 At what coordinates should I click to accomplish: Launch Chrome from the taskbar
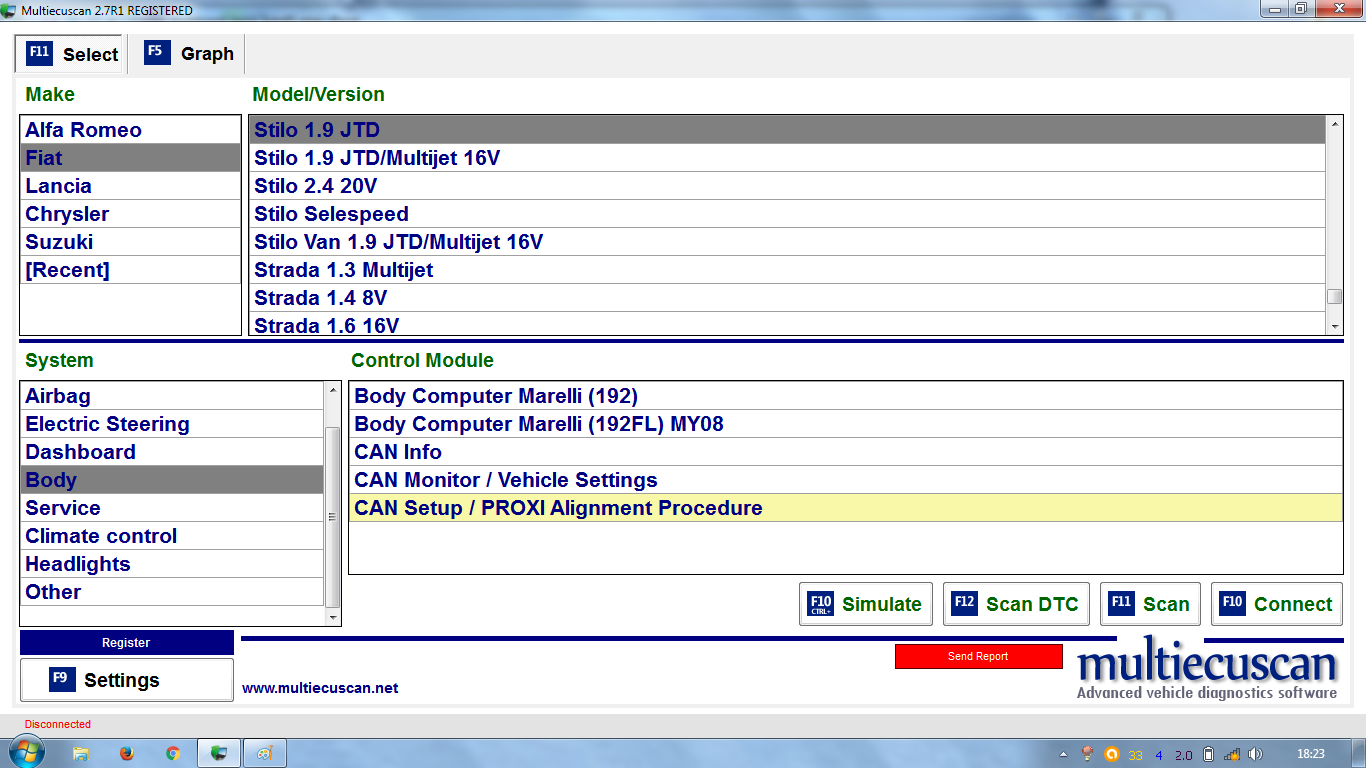click(173, 753)
